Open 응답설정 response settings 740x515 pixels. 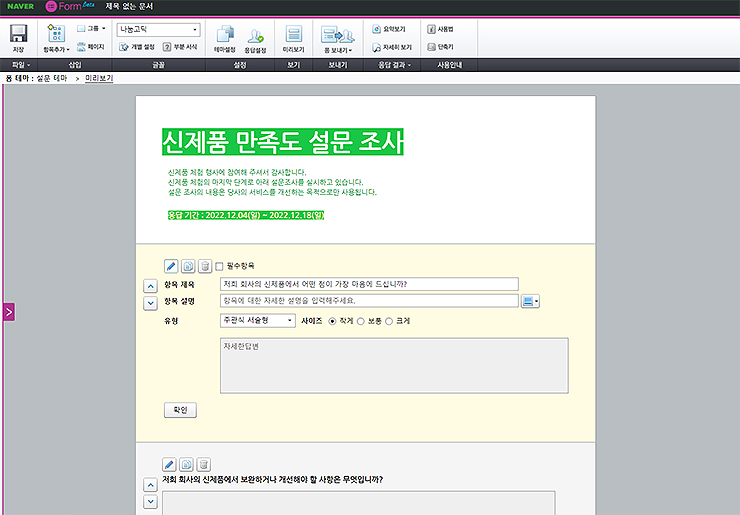(255, 40)
